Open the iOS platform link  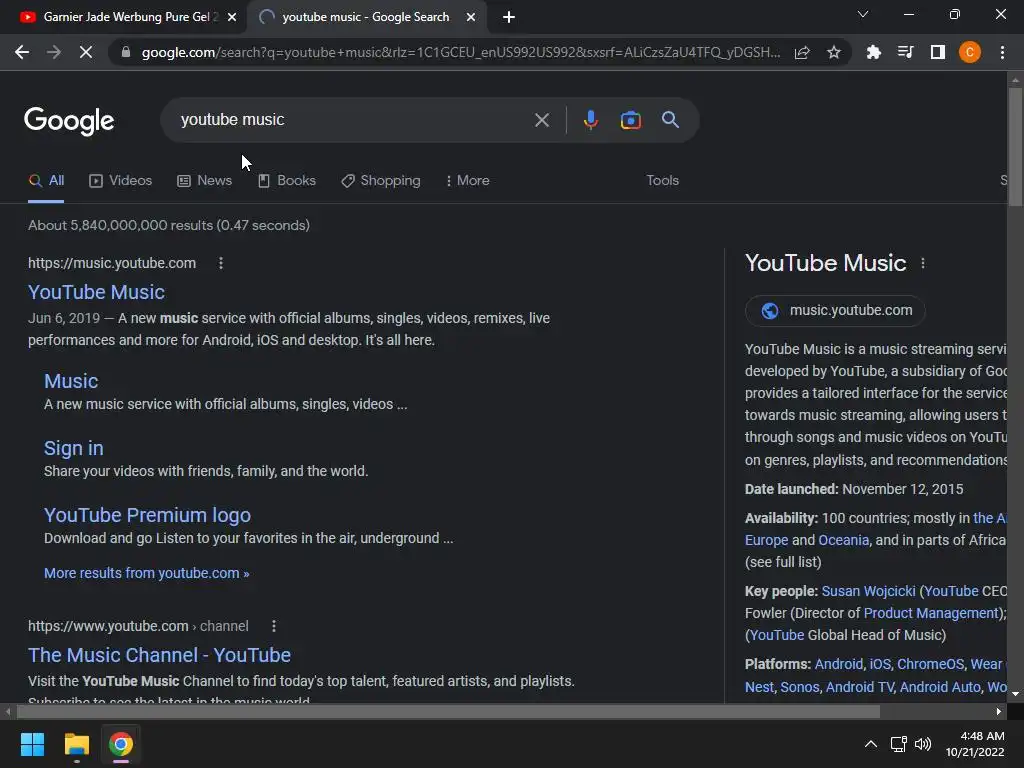pyautogui.click(x=880, y=664)
